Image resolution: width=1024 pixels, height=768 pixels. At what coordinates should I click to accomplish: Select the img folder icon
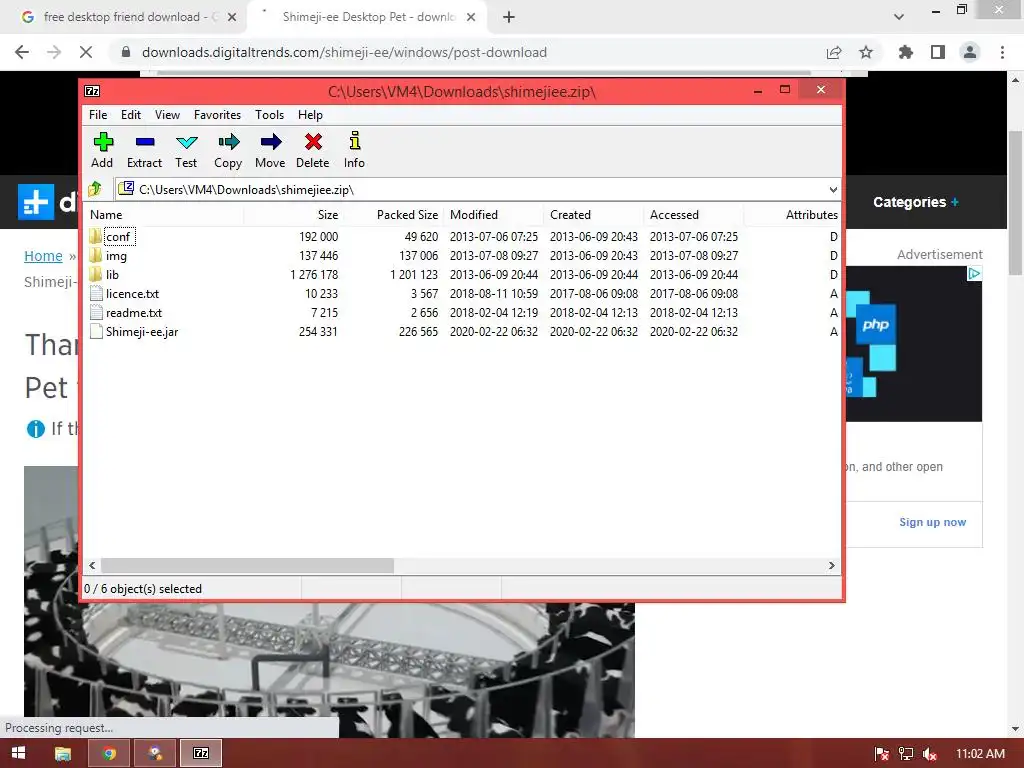[x=96, y=255]
